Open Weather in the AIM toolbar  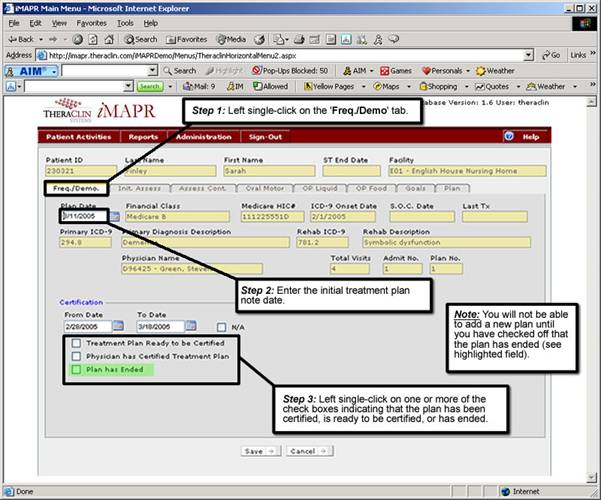click(x=495, y=71)
